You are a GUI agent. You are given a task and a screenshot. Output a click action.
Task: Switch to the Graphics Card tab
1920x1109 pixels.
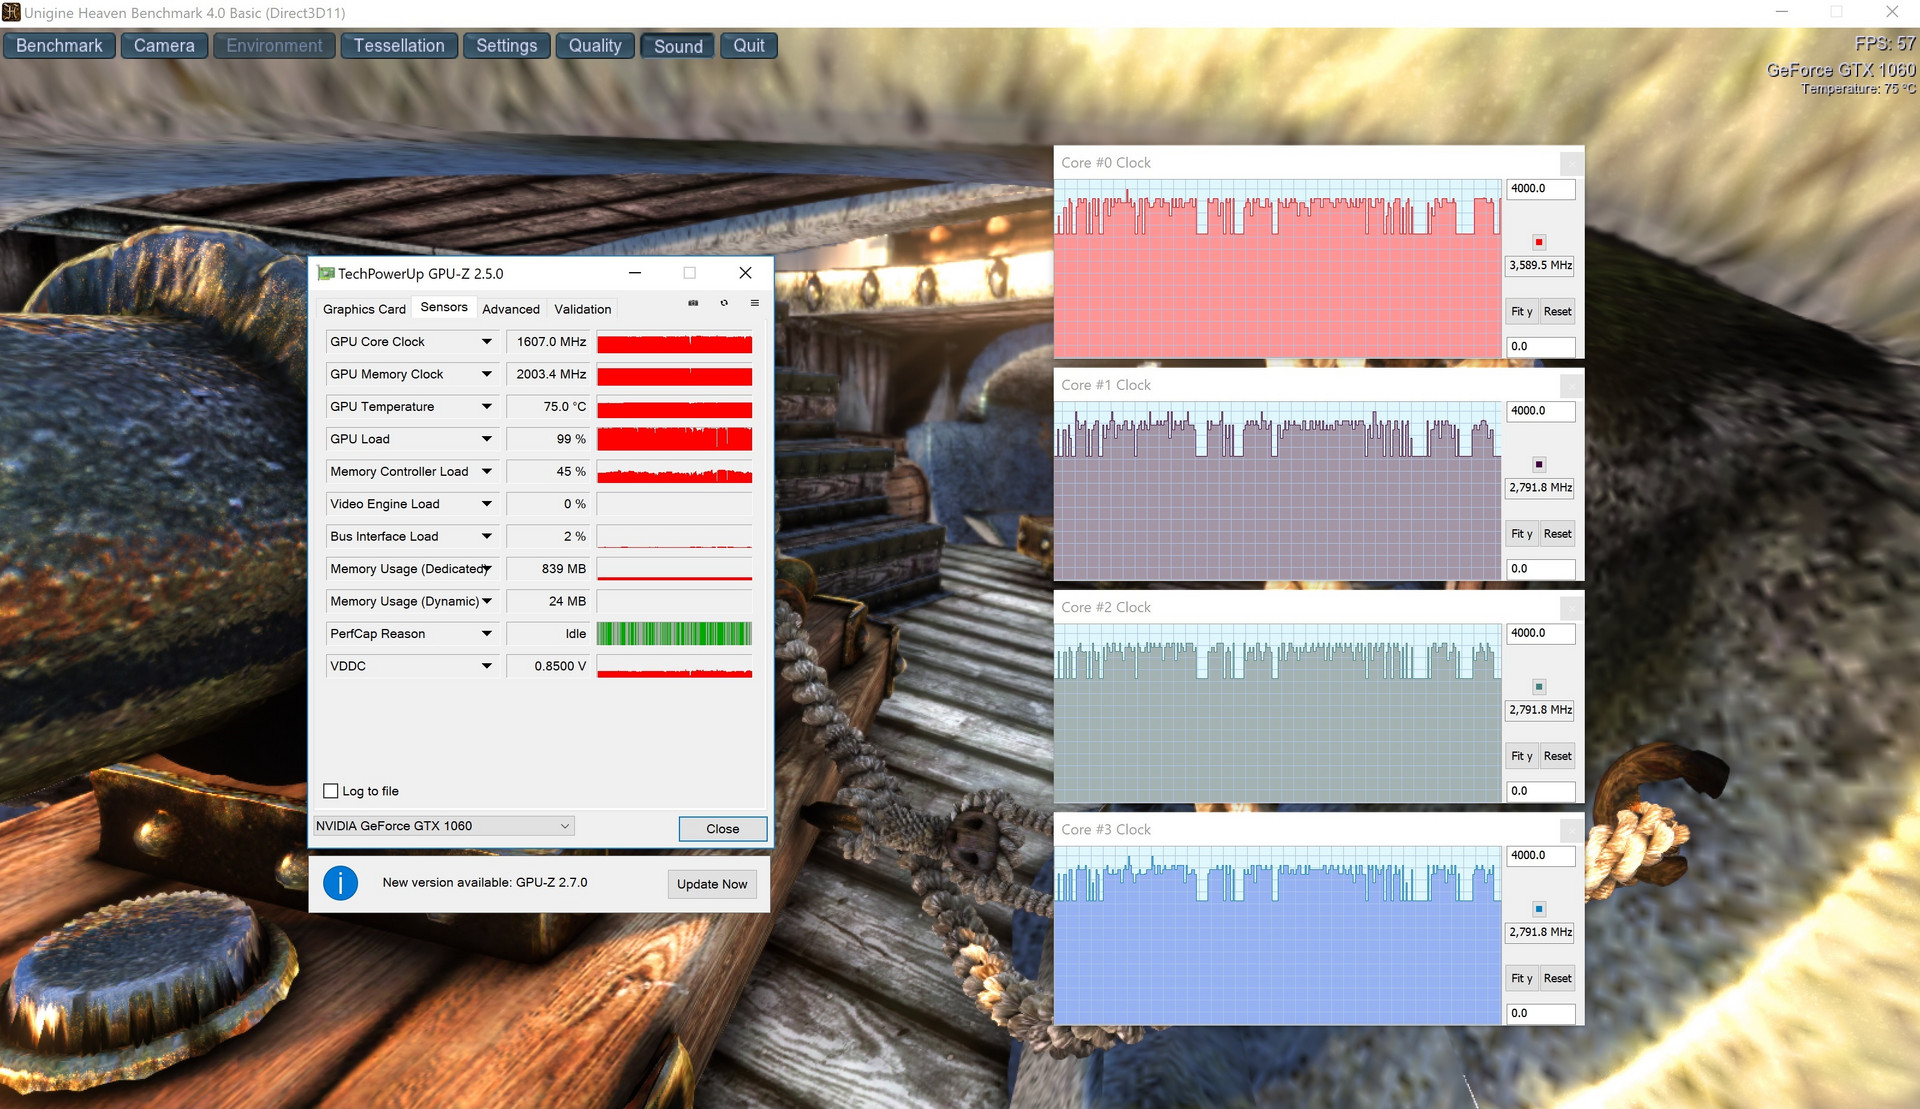364,309
